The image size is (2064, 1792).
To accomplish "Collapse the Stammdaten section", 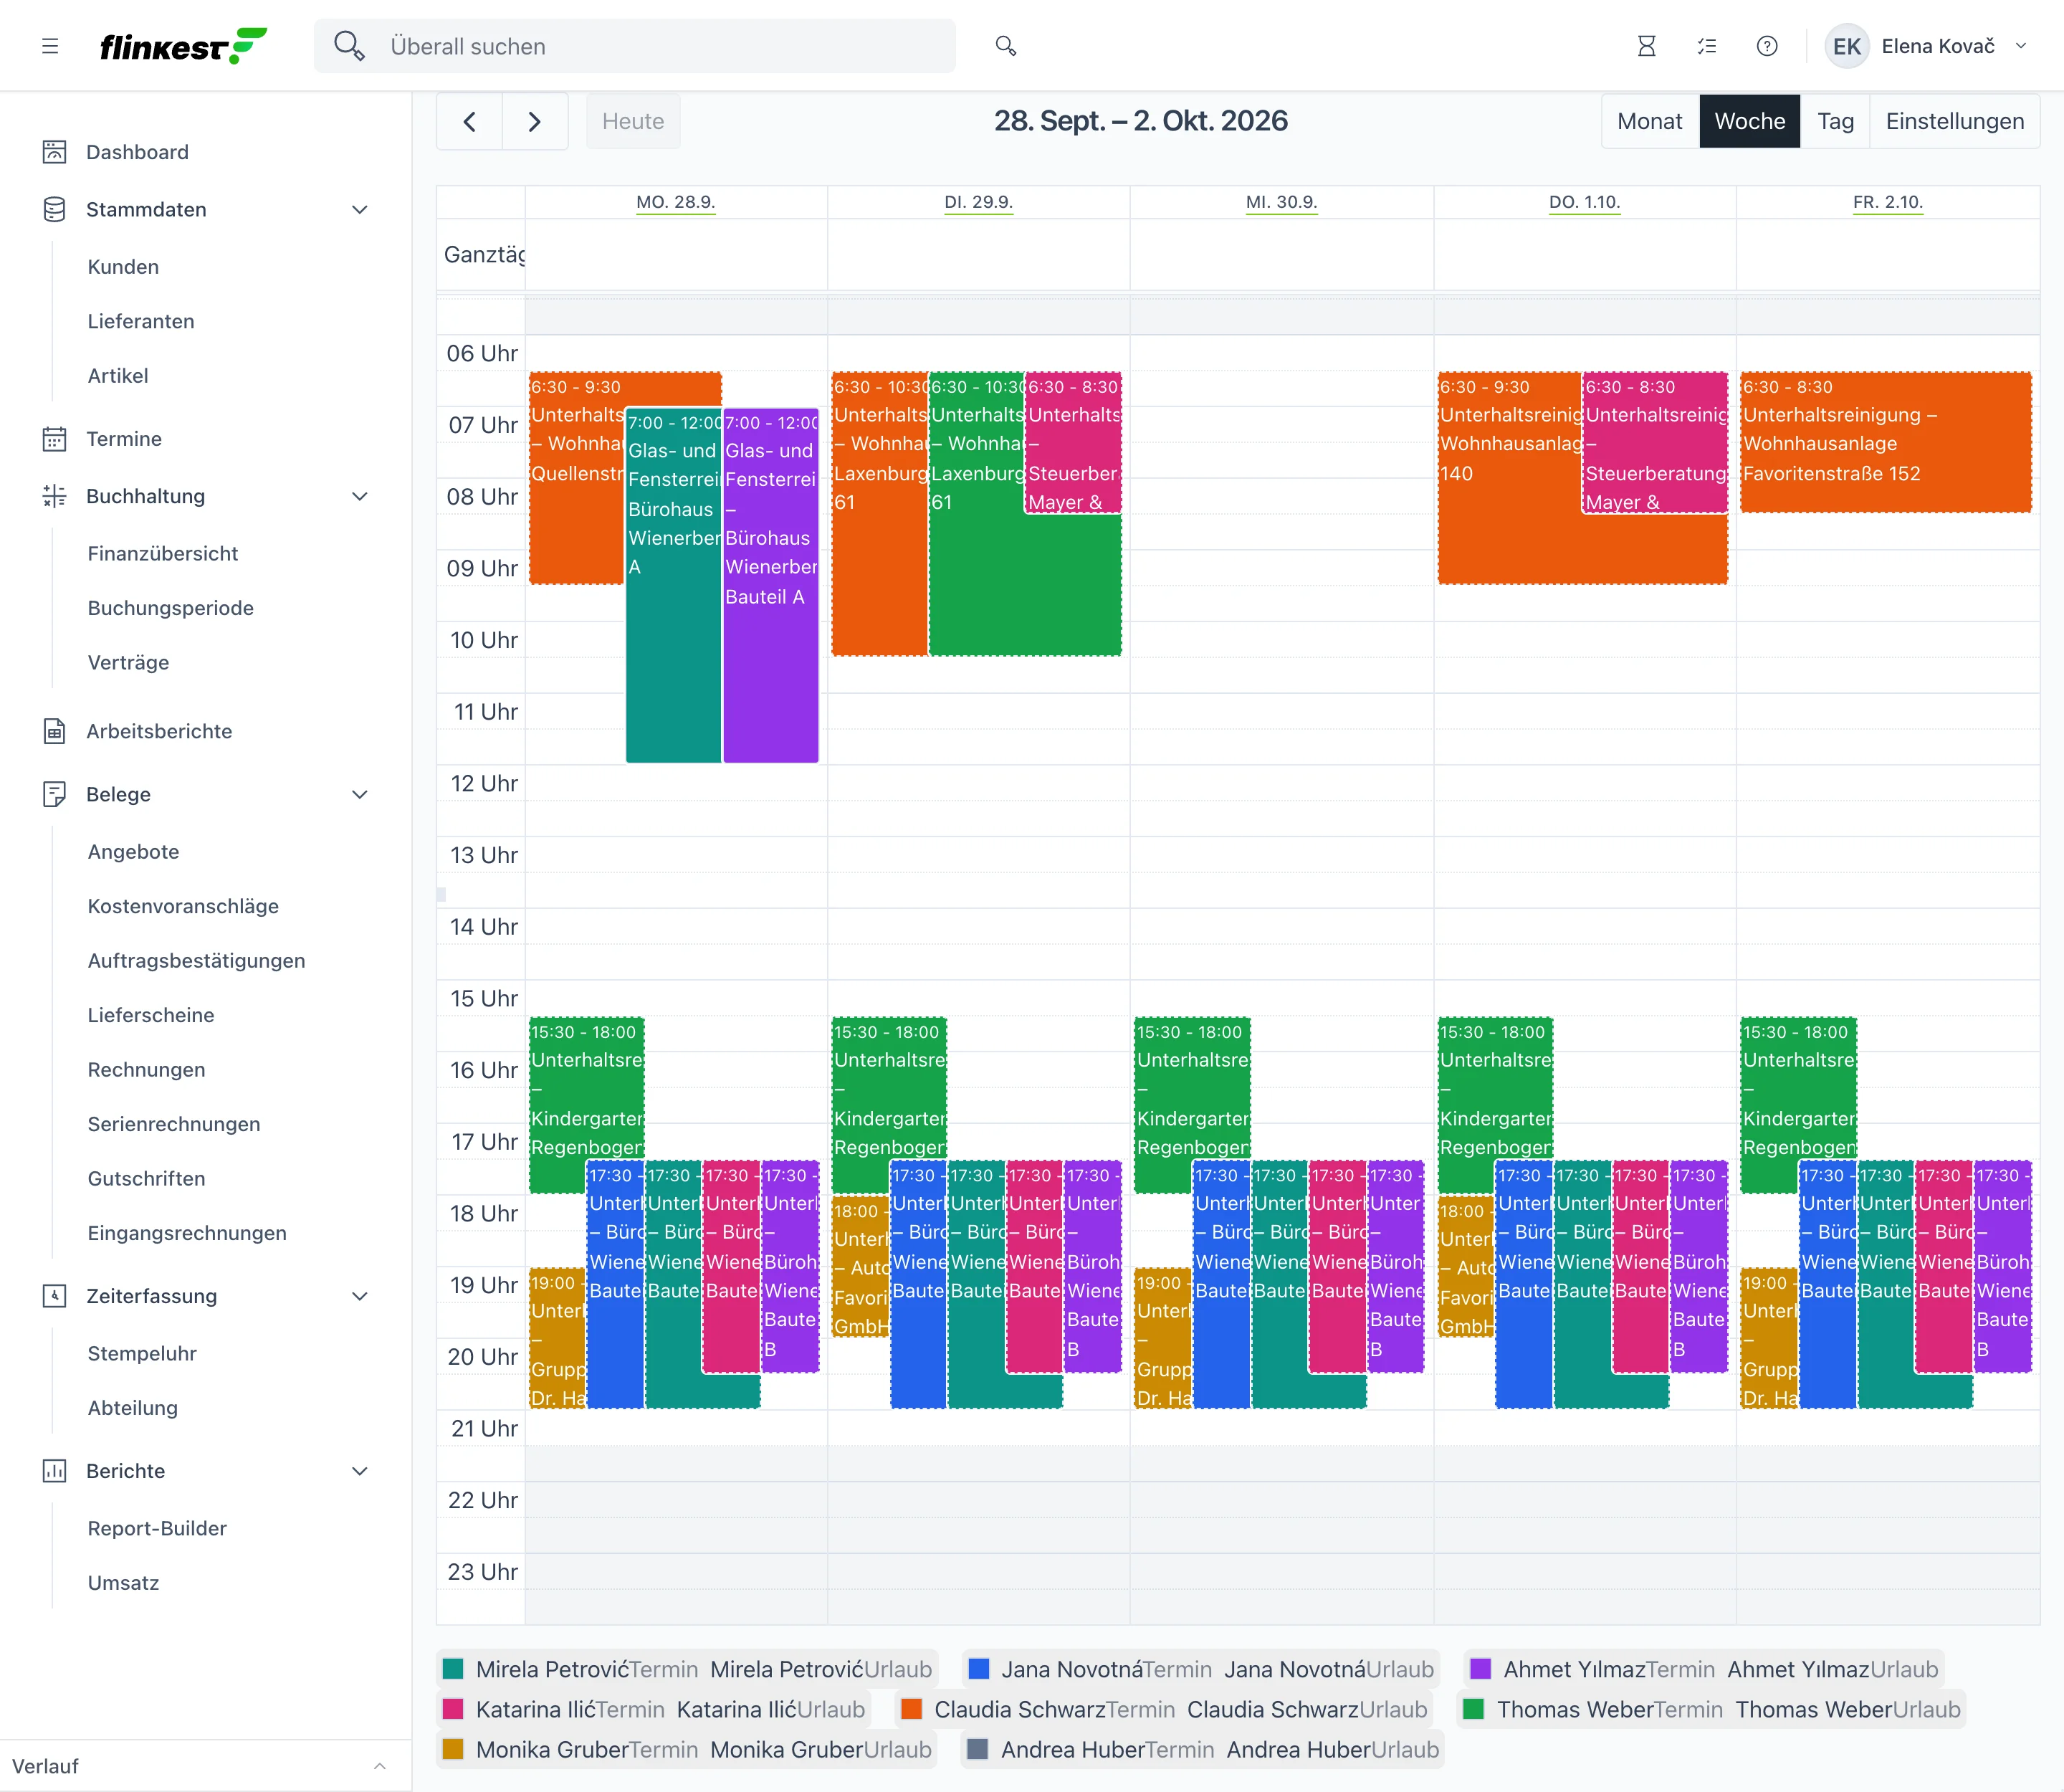I will point(360,210).
